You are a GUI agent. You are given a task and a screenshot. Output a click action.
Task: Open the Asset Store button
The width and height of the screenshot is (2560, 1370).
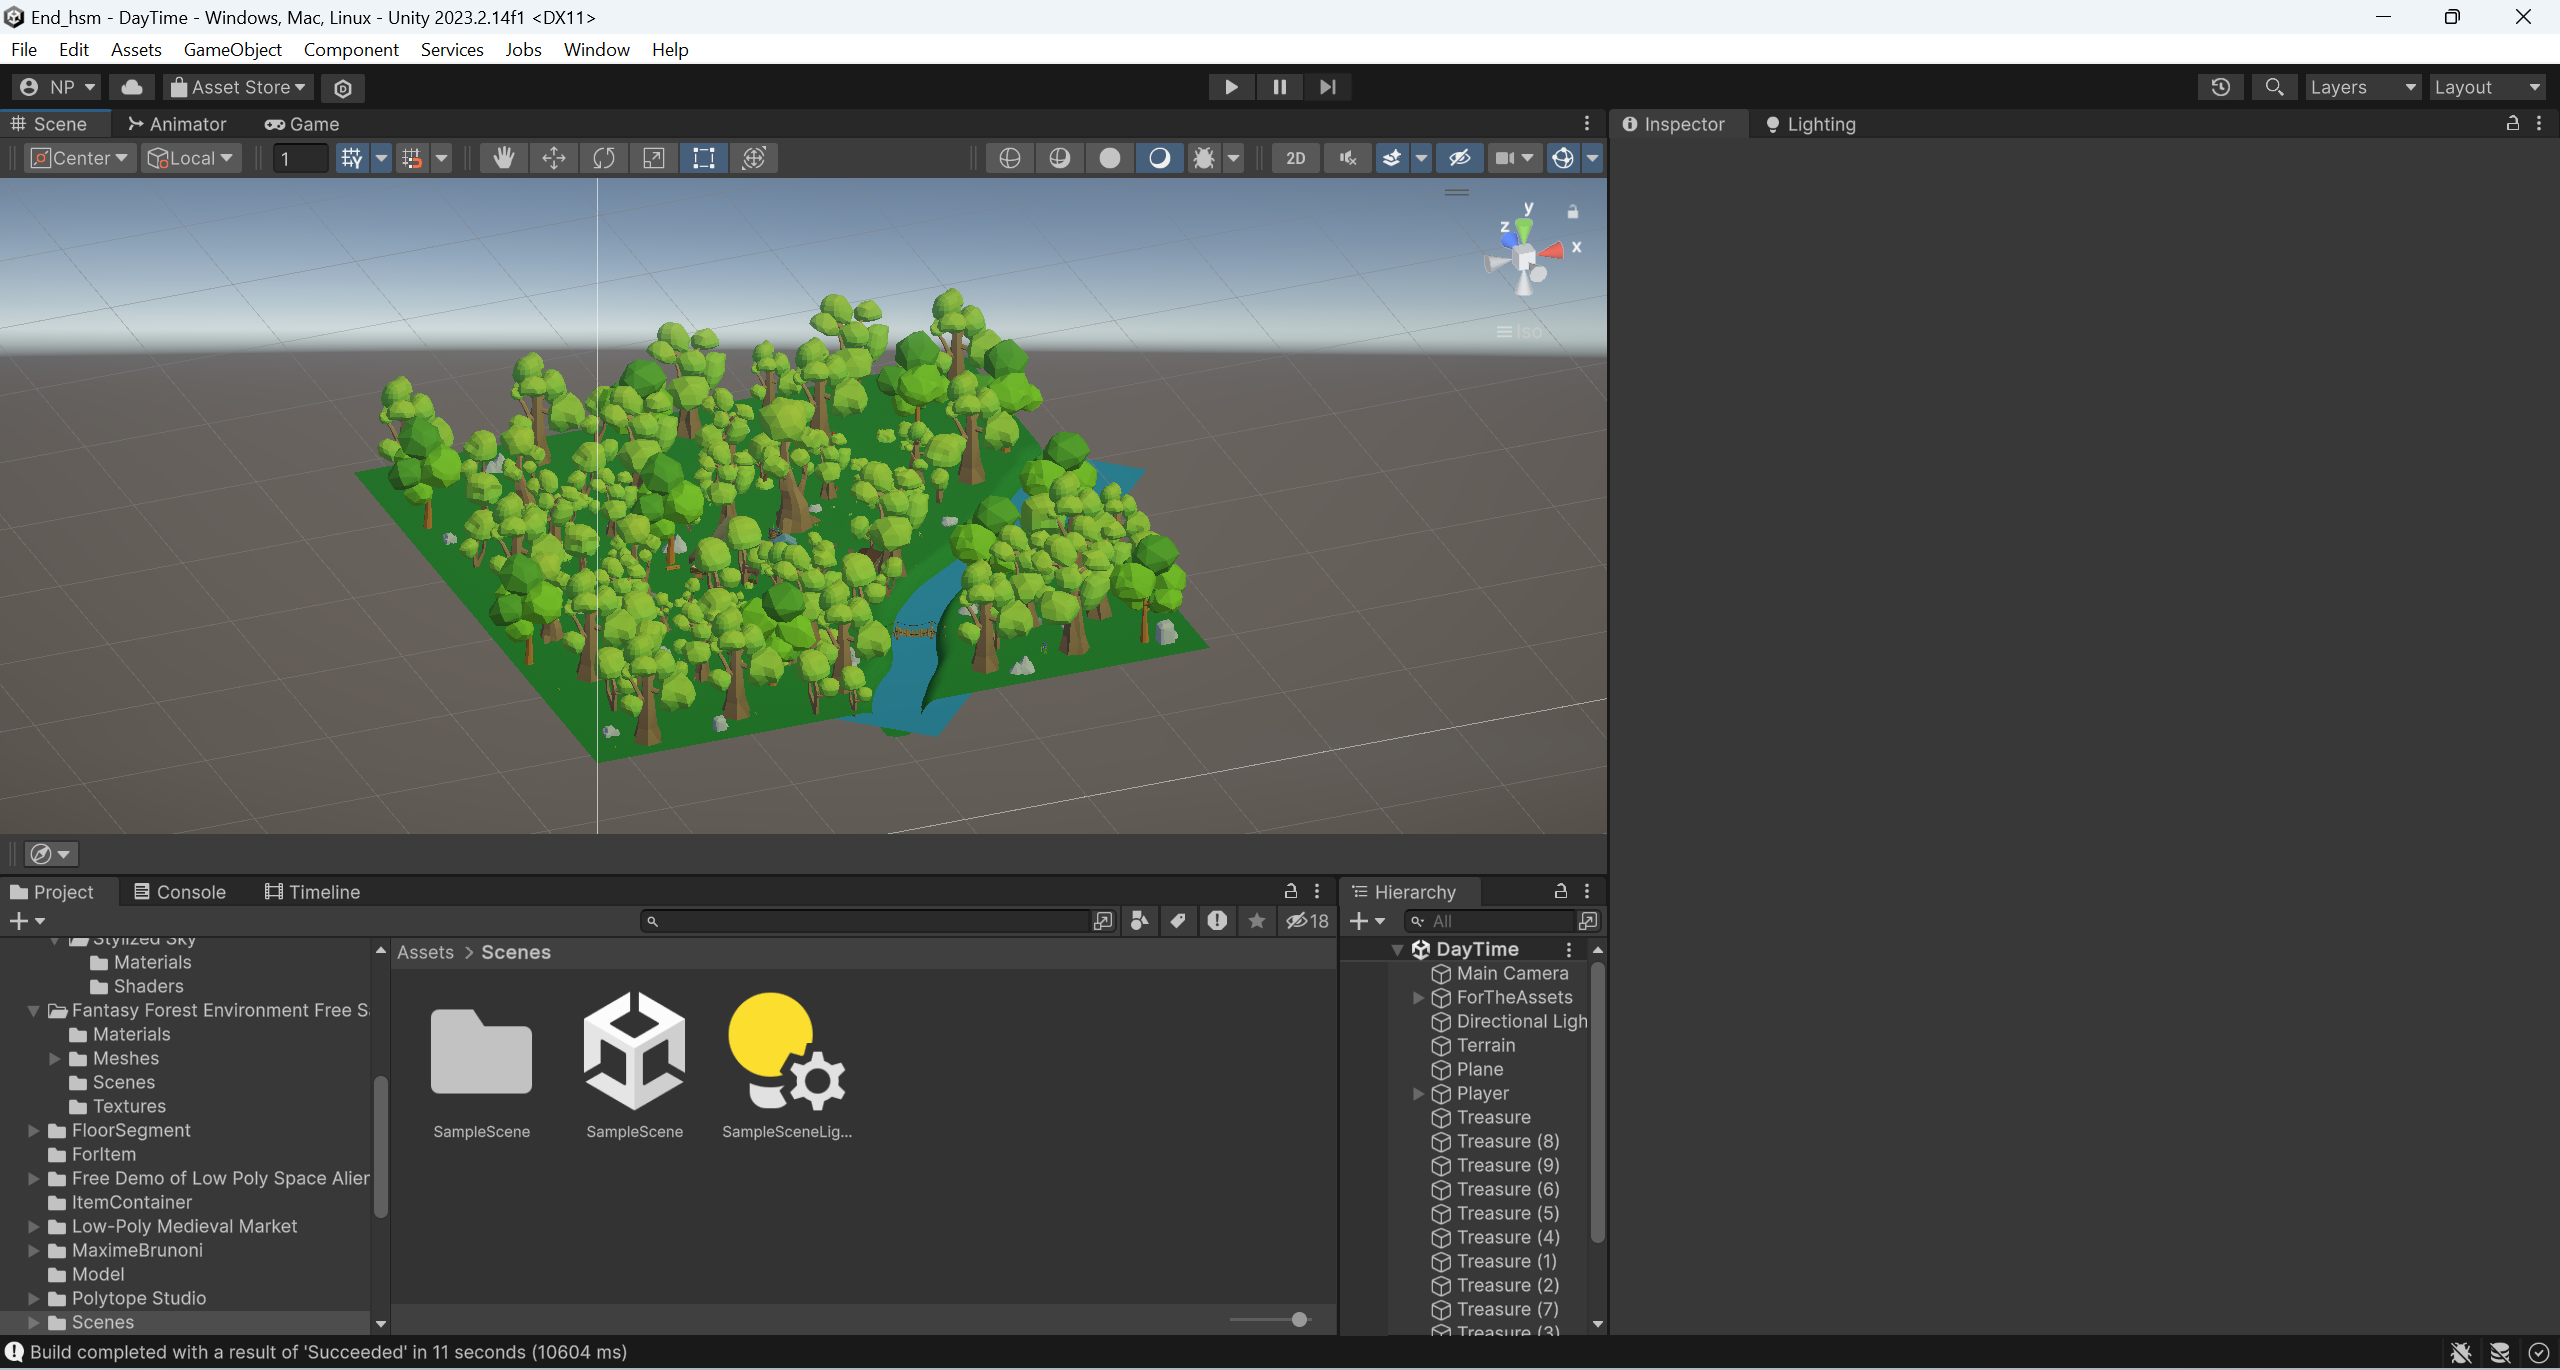click(238, 87)
